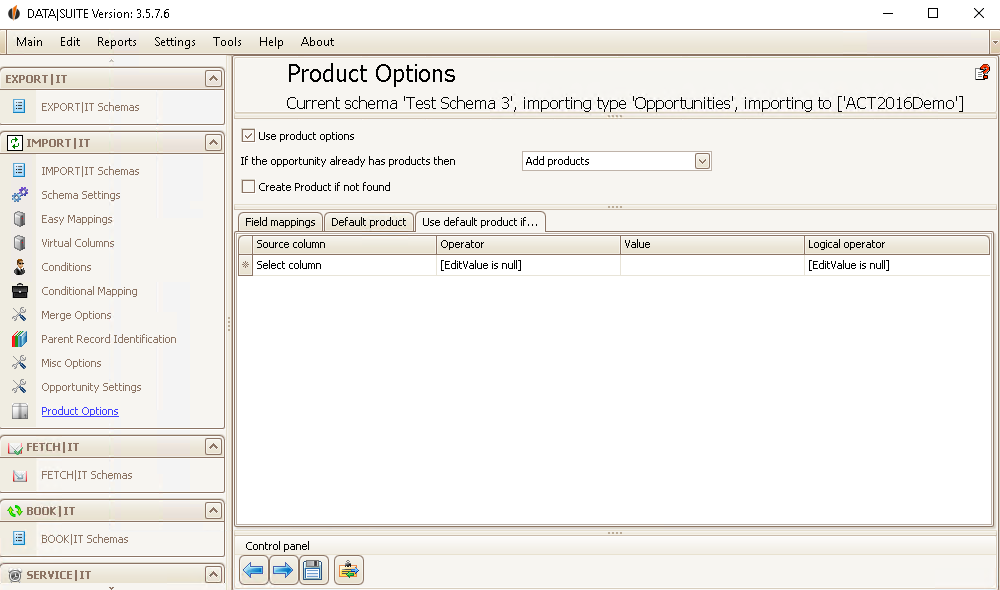
Task: Collapse the FETCH|IT panel
Action: [x=213, y=446]
